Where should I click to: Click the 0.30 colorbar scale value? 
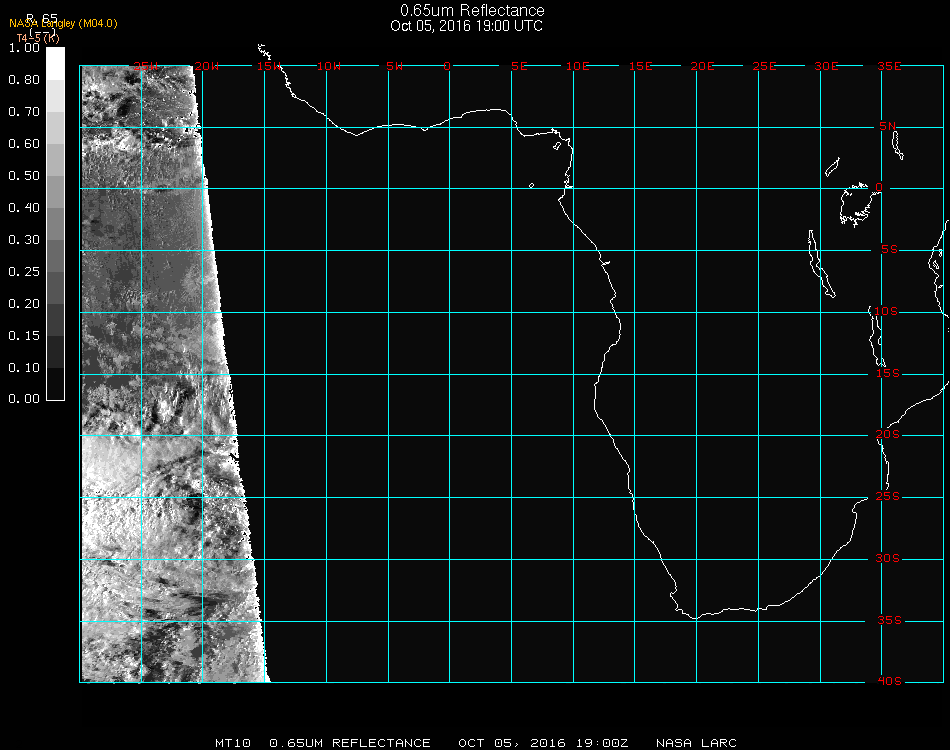24,240
